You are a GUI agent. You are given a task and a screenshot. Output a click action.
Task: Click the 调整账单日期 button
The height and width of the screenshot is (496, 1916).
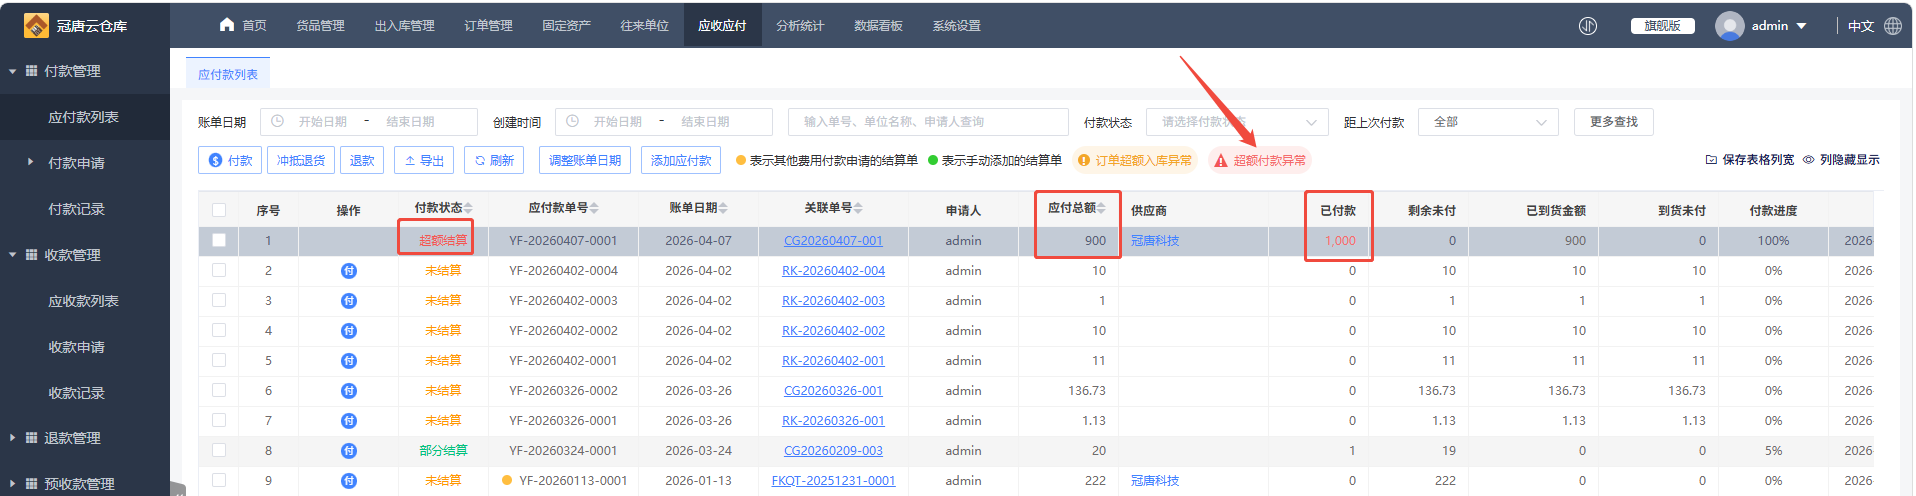585,160
